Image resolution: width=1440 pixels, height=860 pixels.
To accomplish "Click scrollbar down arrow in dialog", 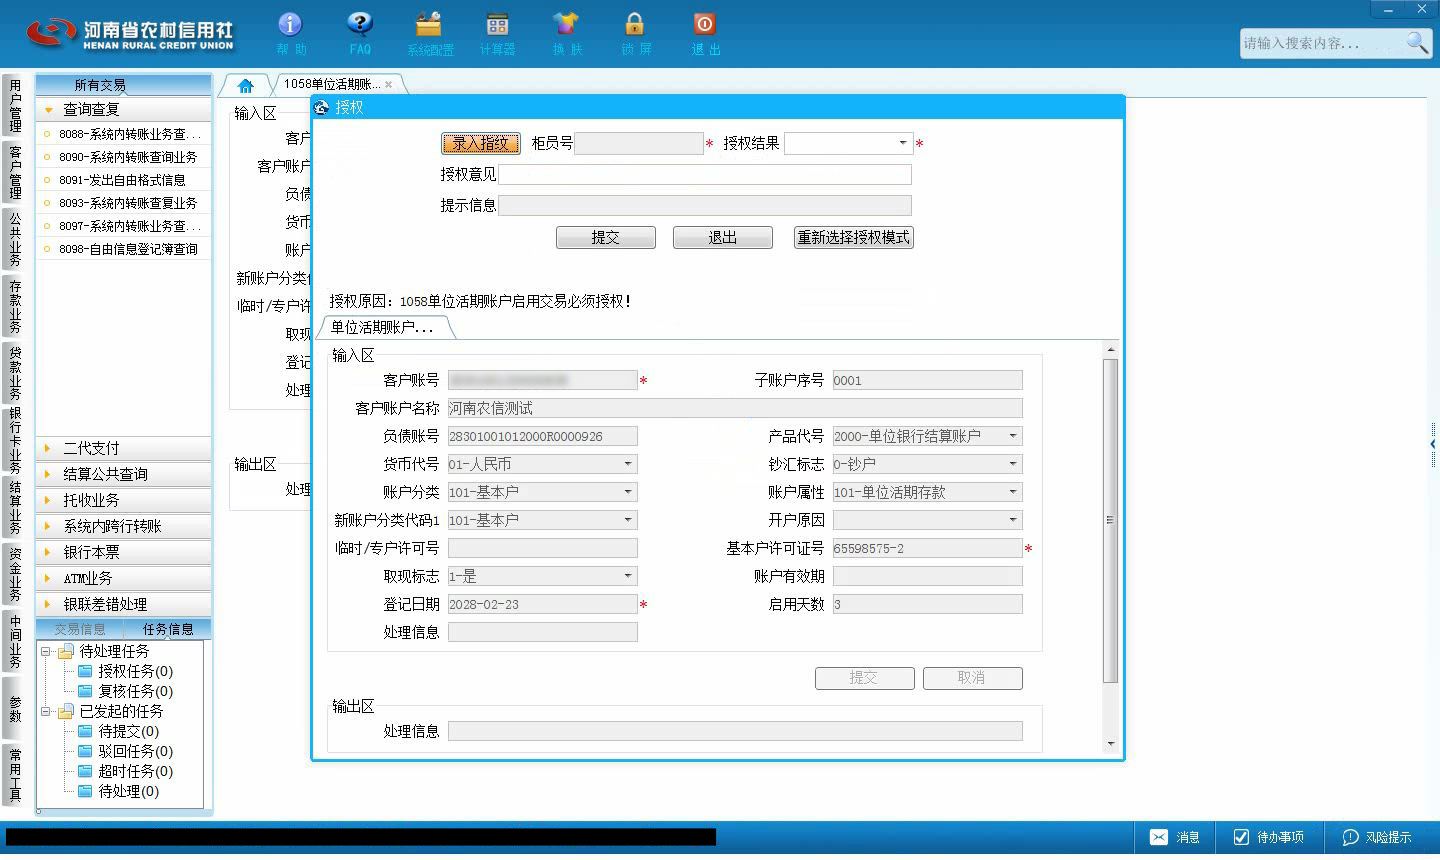I will [1110, 744].
